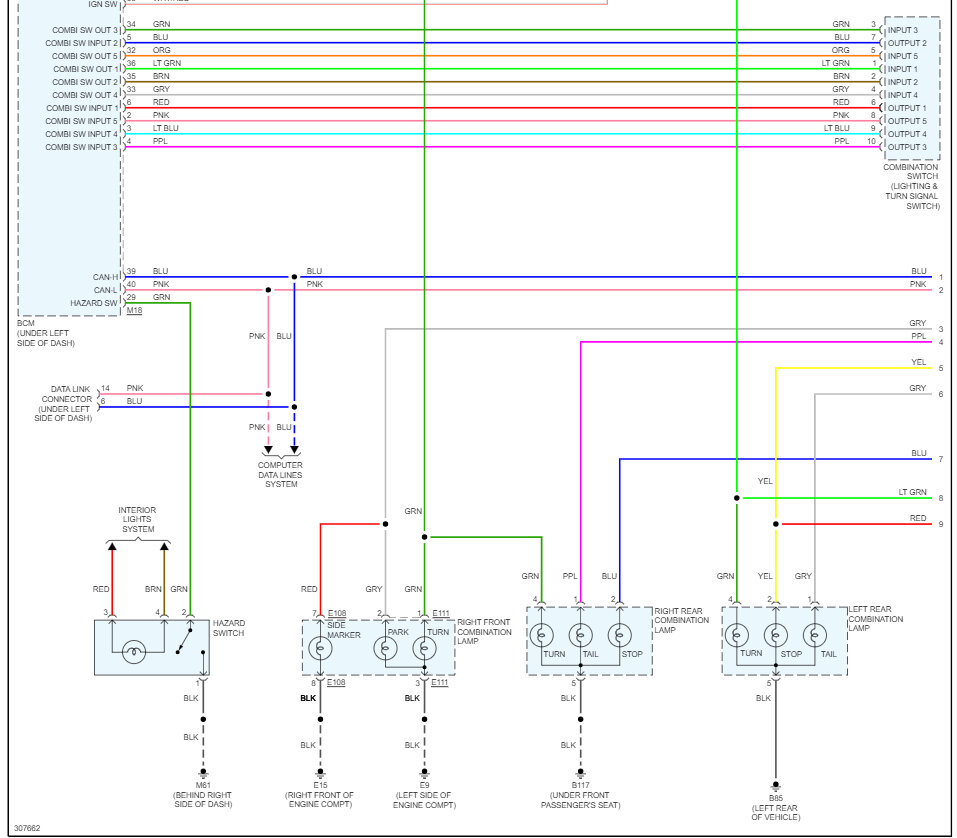957x838 pixels.
Task: Click the combination switch OUTPUT 5 terminal
Action: [x=907, y=121]
